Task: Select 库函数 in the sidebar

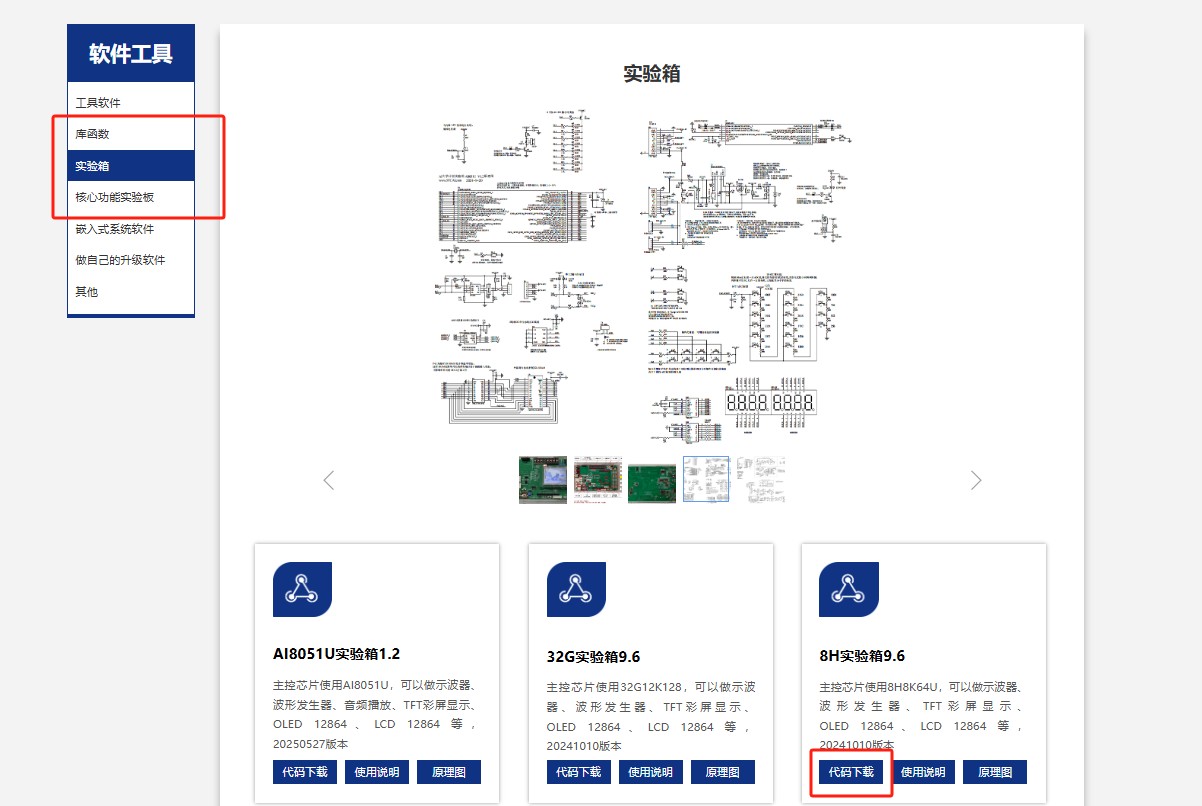Action: click(x=131, y=134)
